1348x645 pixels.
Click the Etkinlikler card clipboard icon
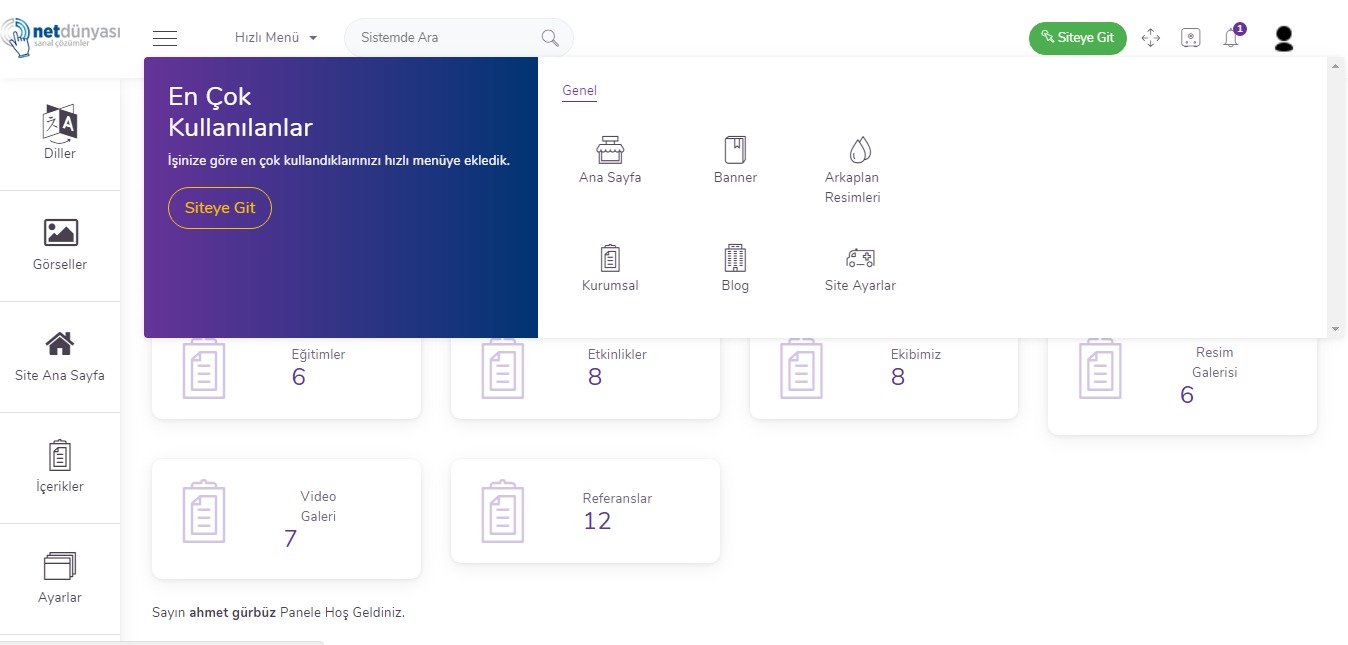point(503,368)
